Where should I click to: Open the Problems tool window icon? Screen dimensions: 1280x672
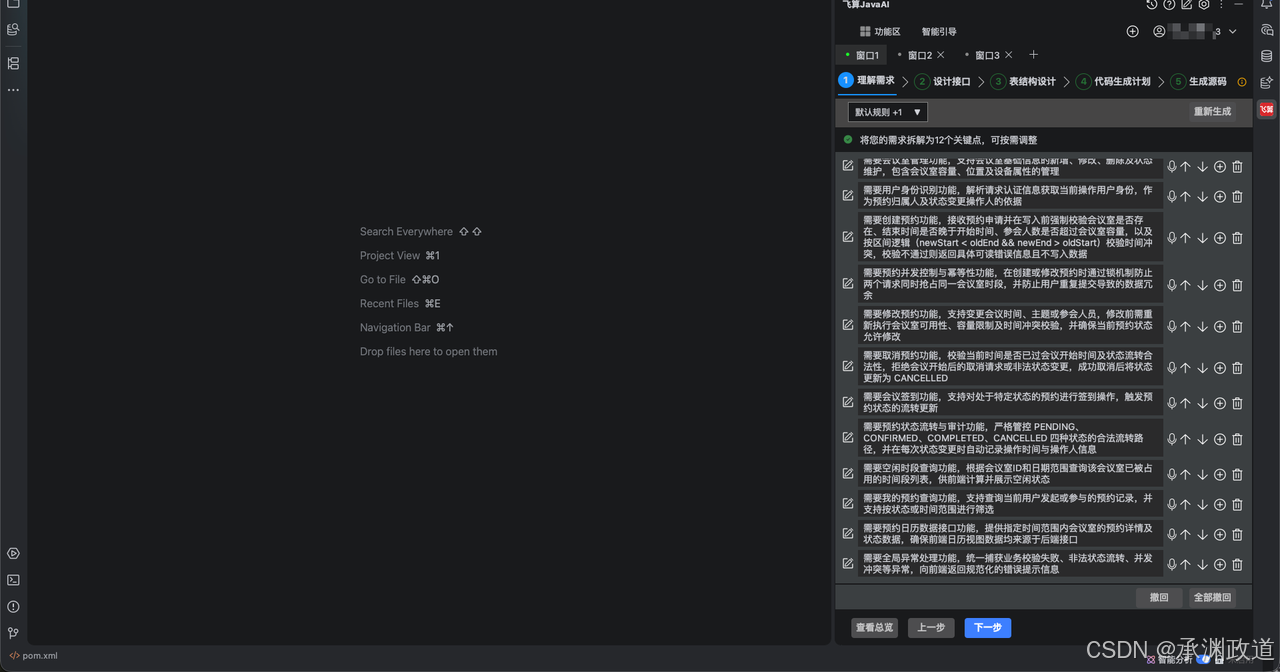(13, 607)
